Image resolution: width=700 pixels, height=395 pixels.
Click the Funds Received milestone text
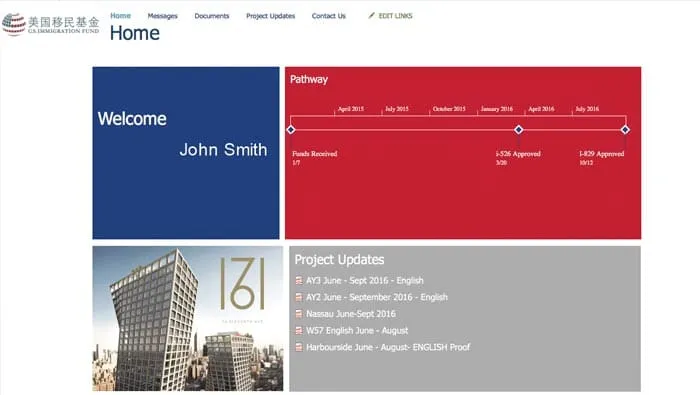pyautogui.click(x=315, y=154)
